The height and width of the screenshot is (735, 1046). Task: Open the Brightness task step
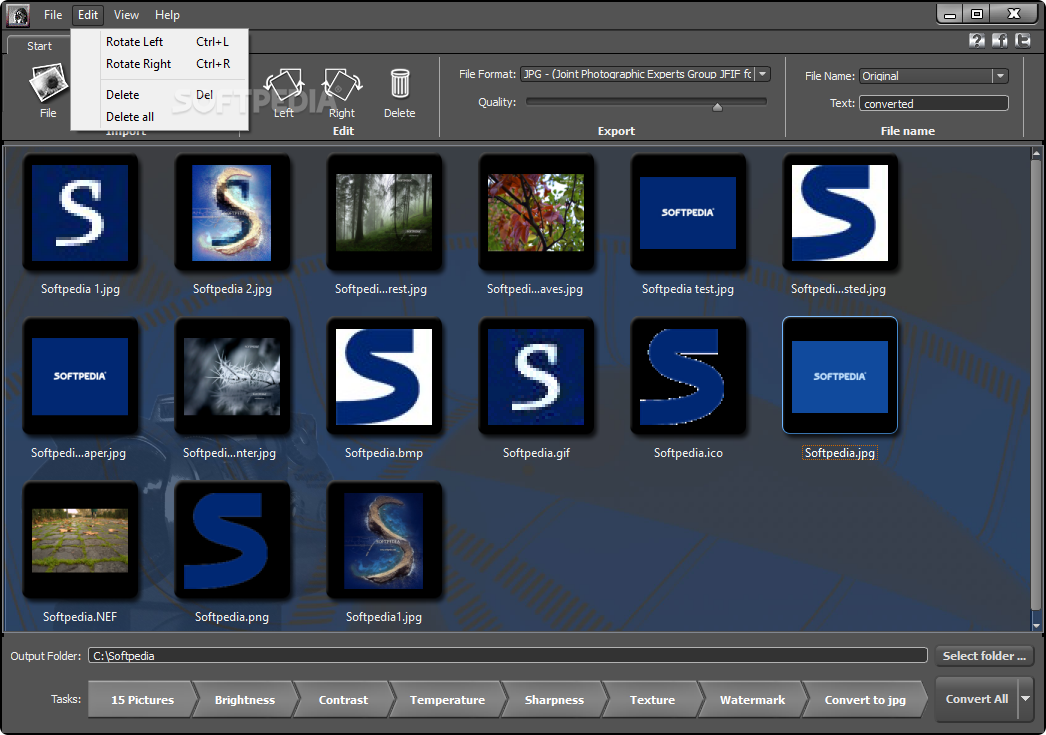point(245,700)
